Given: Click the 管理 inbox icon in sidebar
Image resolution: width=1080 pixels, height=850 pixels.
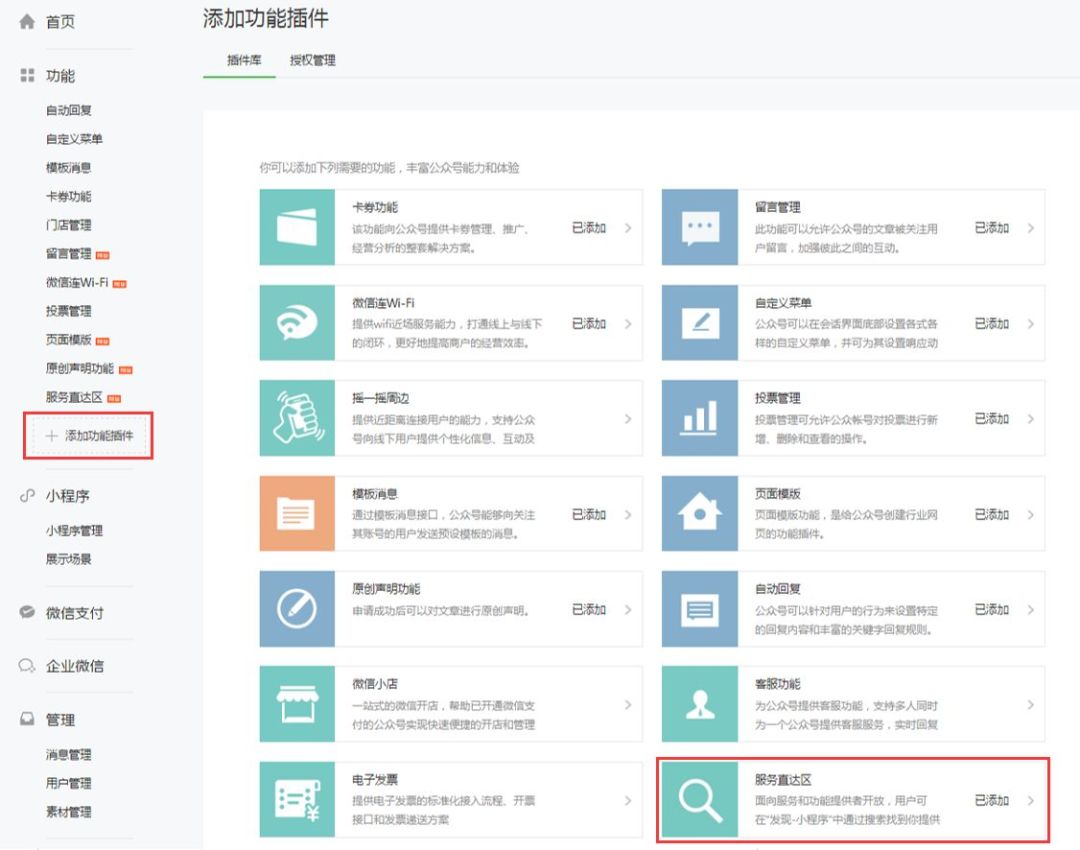Looking at the screenshot, I should [x=27, y=719].
